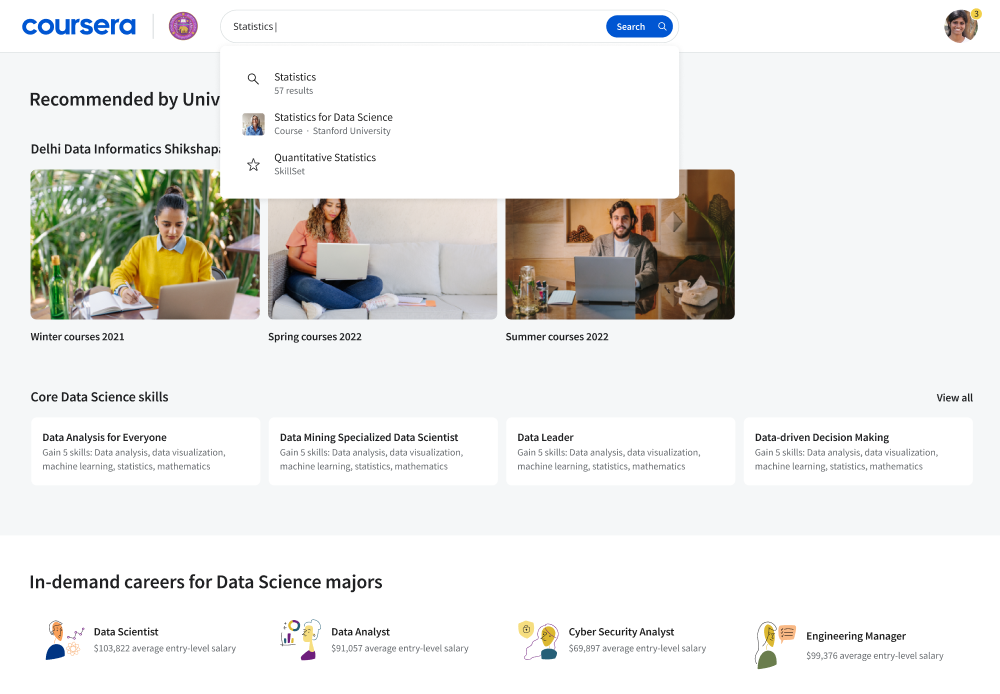Click the $91,057 average entry-level salary text
Image resolution: width=1000 pixels, height=694 pixels.
400,648
